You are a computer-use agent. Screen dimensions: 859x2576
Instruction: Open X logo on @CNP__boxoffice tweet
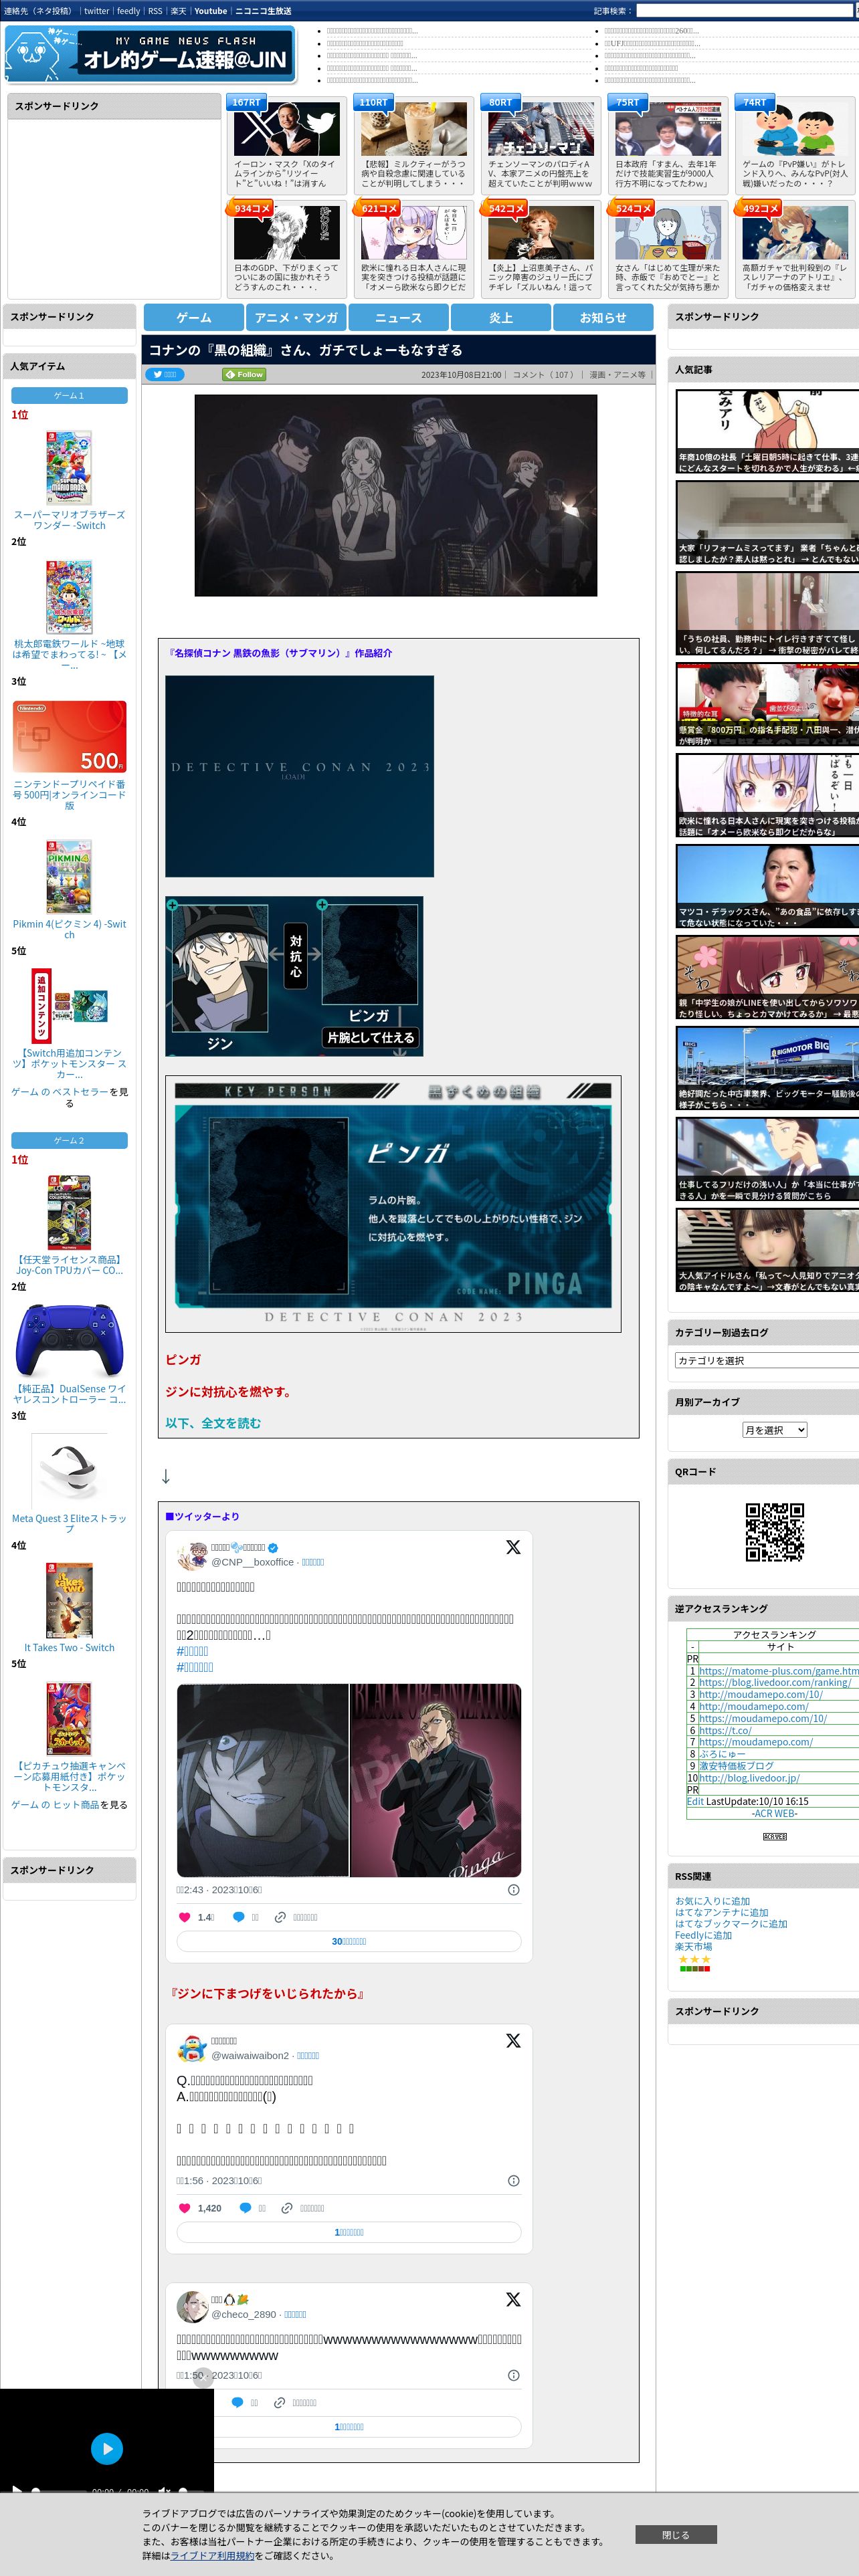513,1547
